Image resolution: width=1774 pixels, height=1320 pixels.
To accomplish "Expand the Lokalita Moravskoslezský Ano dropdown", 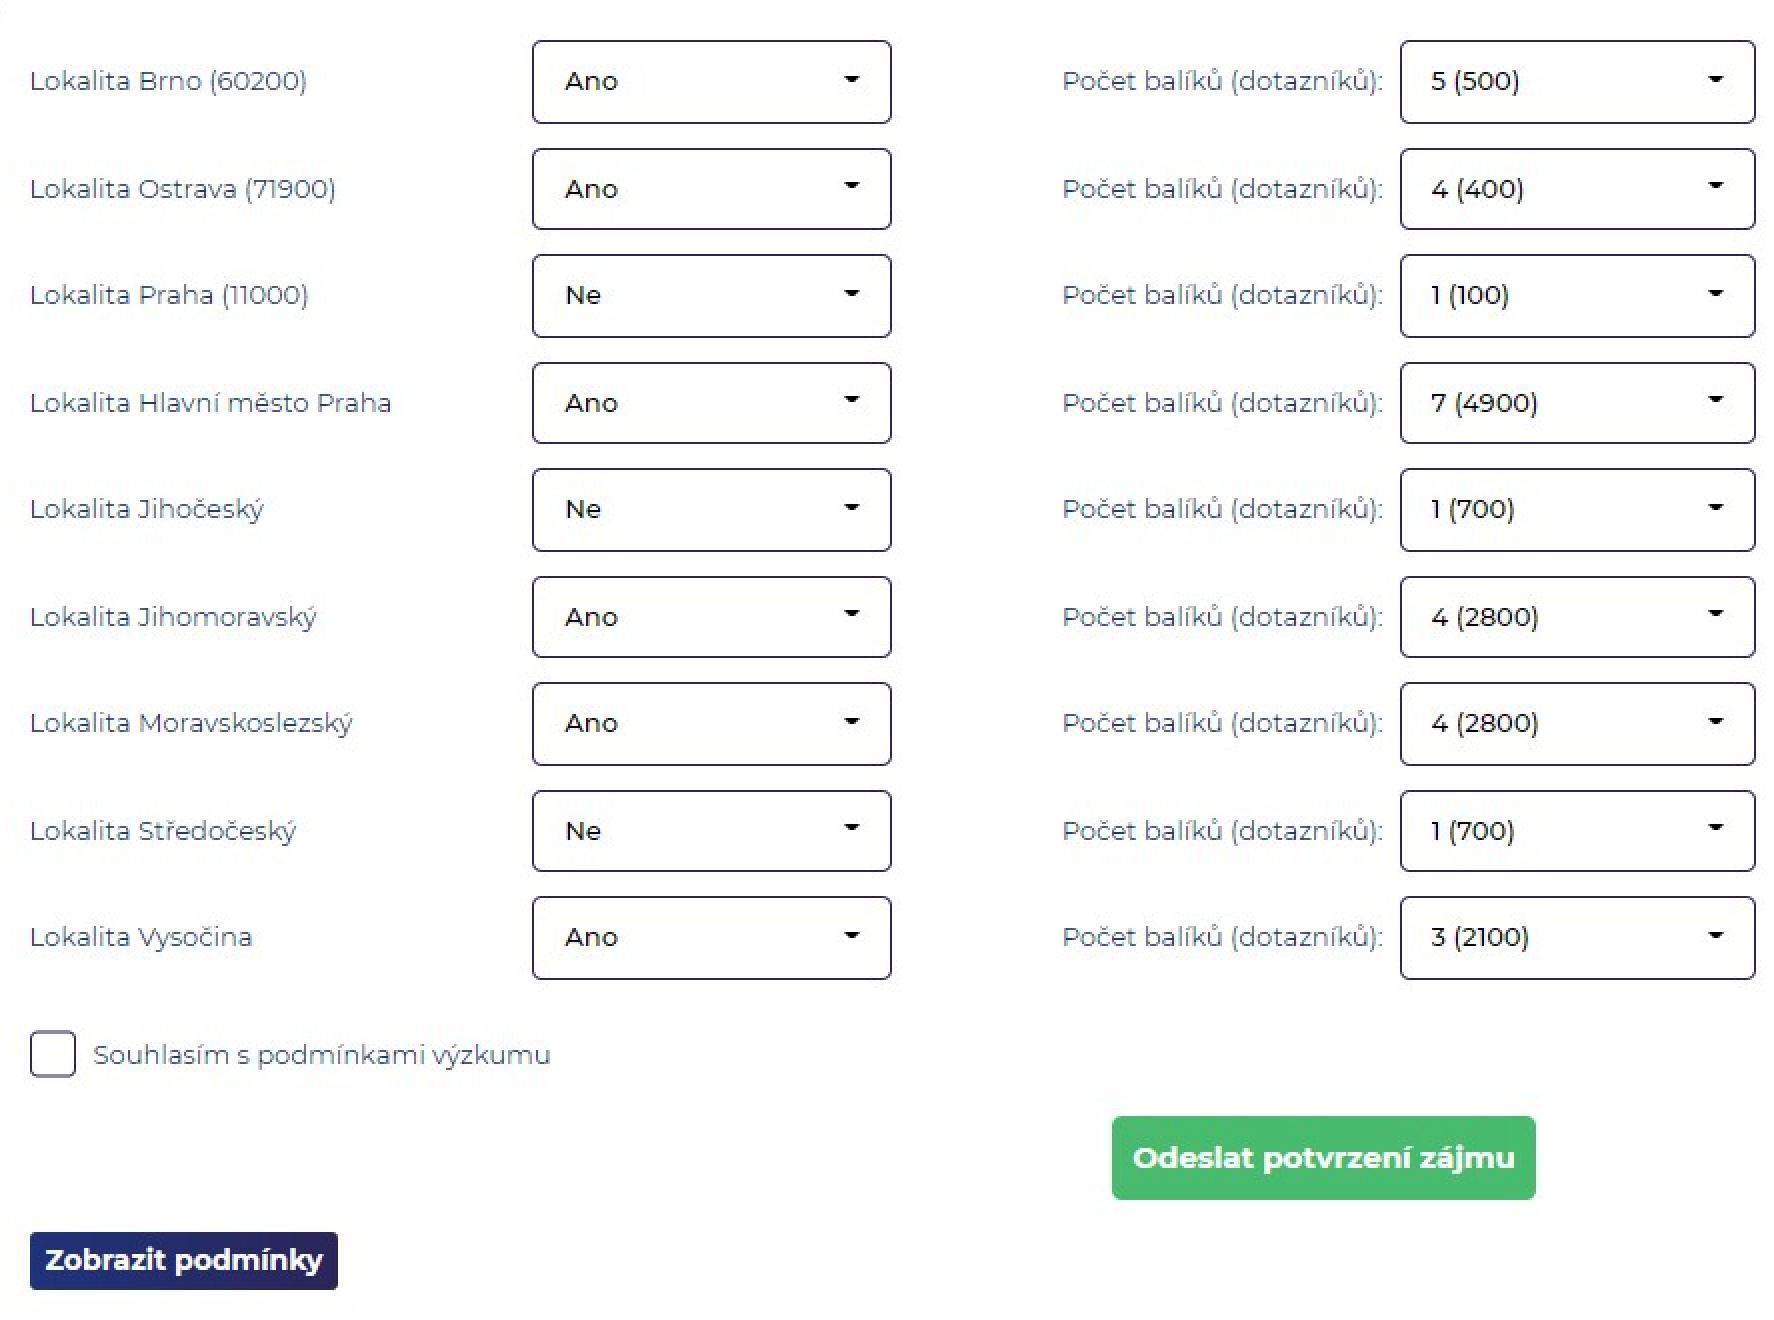I will coord(711,724).
